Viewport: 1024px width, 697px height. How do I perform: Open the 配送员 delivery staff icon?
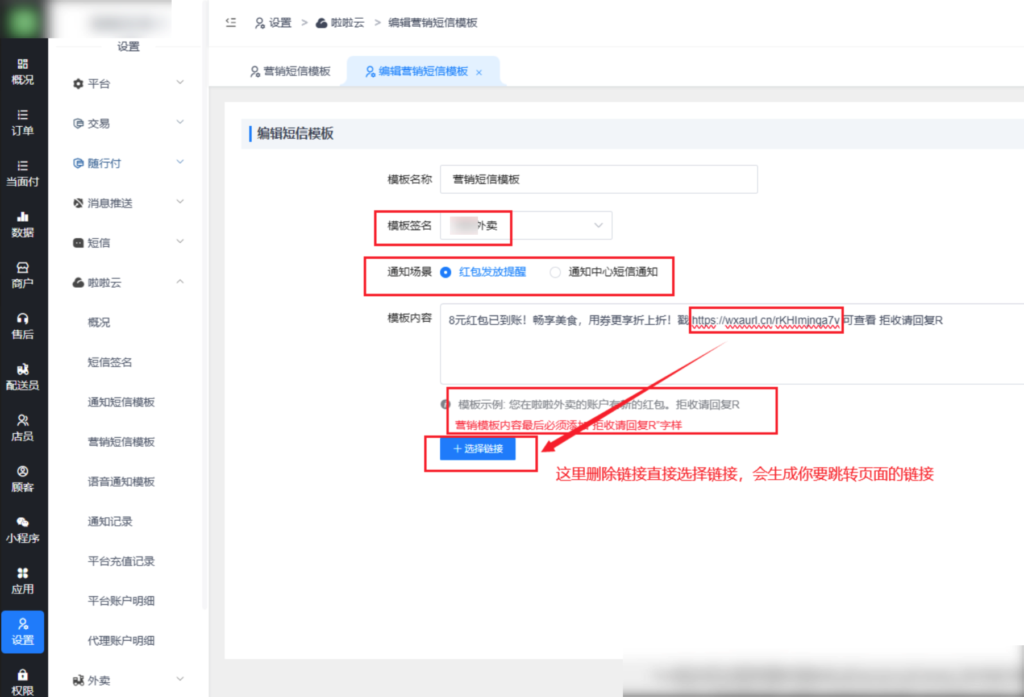click(22, 375)
